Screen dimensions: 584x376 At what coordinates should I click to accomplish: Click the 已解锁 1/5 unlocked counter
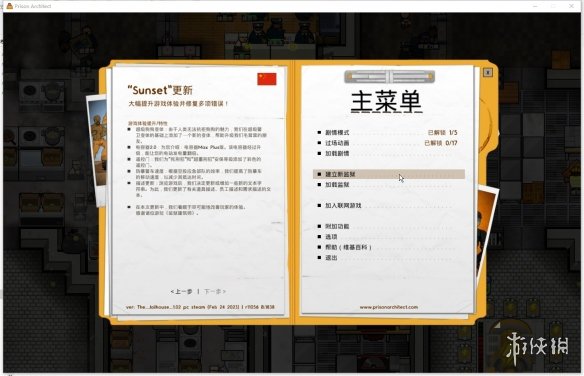pyautogui.click(x=442, y=133)
